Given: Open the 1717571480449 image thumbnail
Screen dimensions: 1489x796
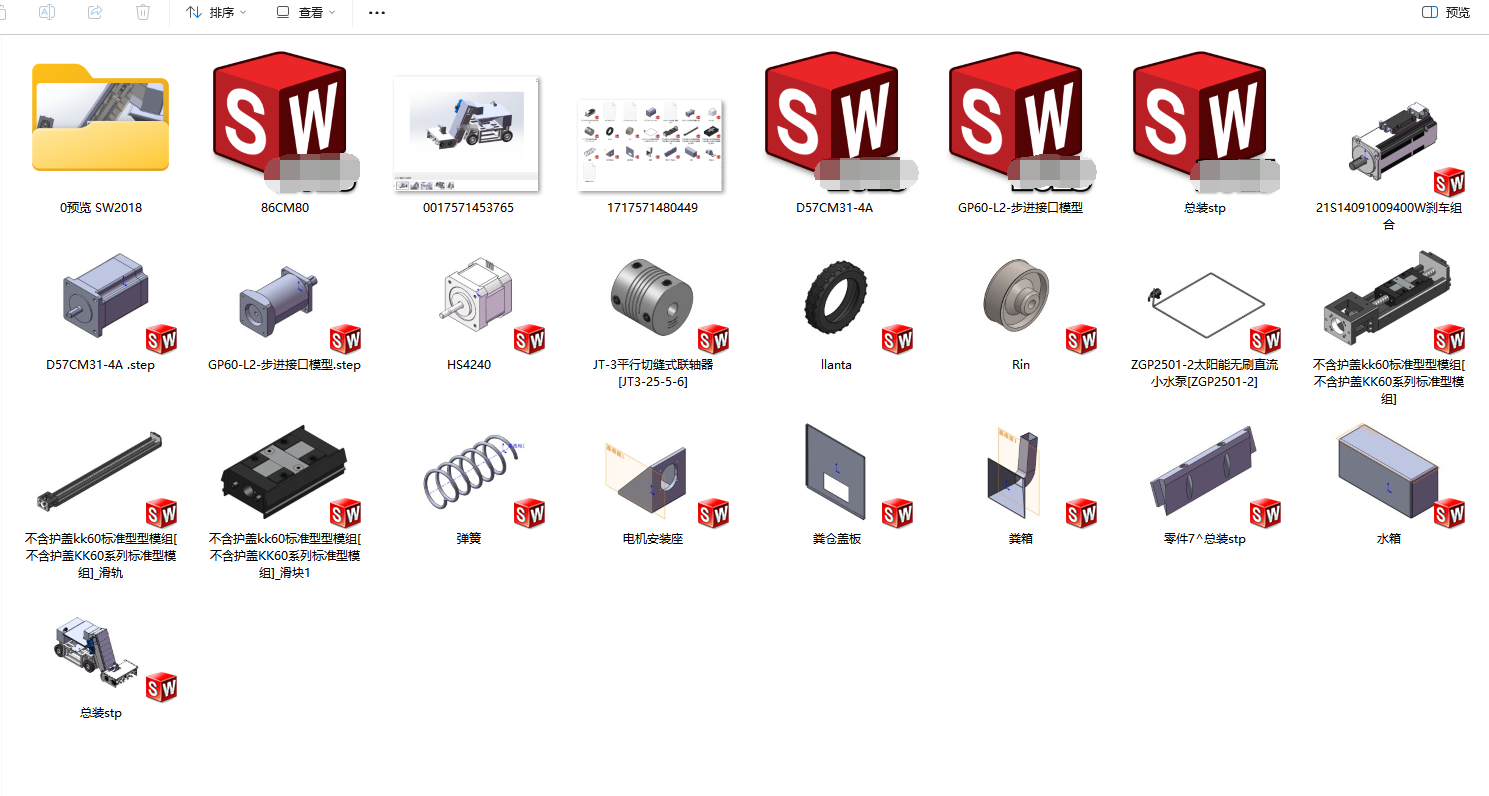Looking at the screenshot, I should click(x=650, y=144).
